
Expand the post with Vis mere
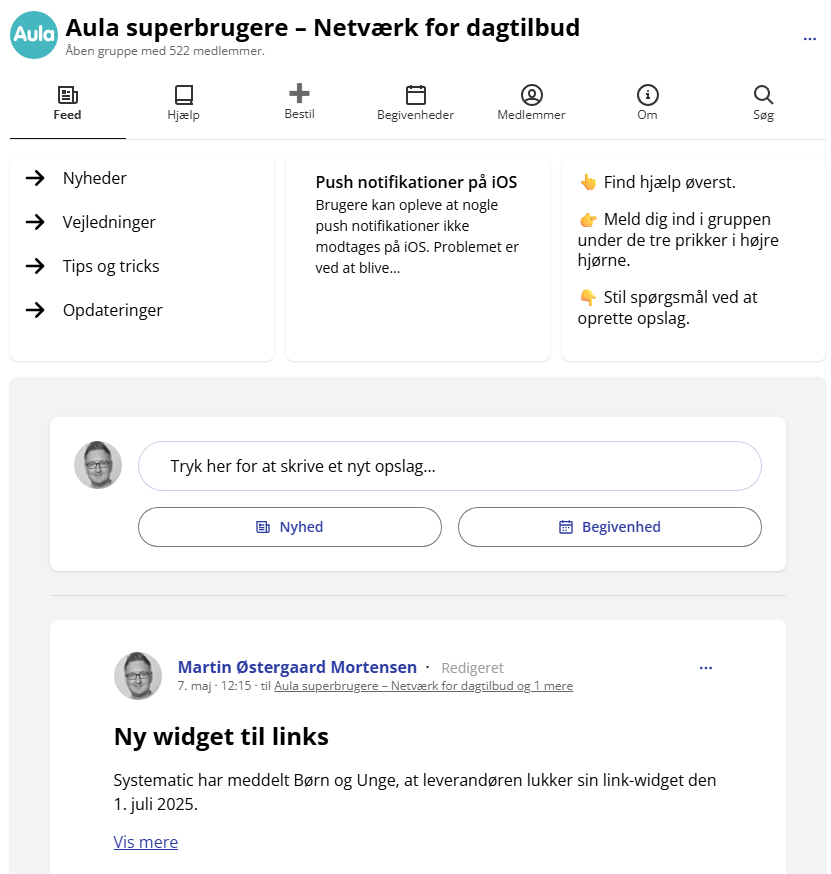[146, 842]
